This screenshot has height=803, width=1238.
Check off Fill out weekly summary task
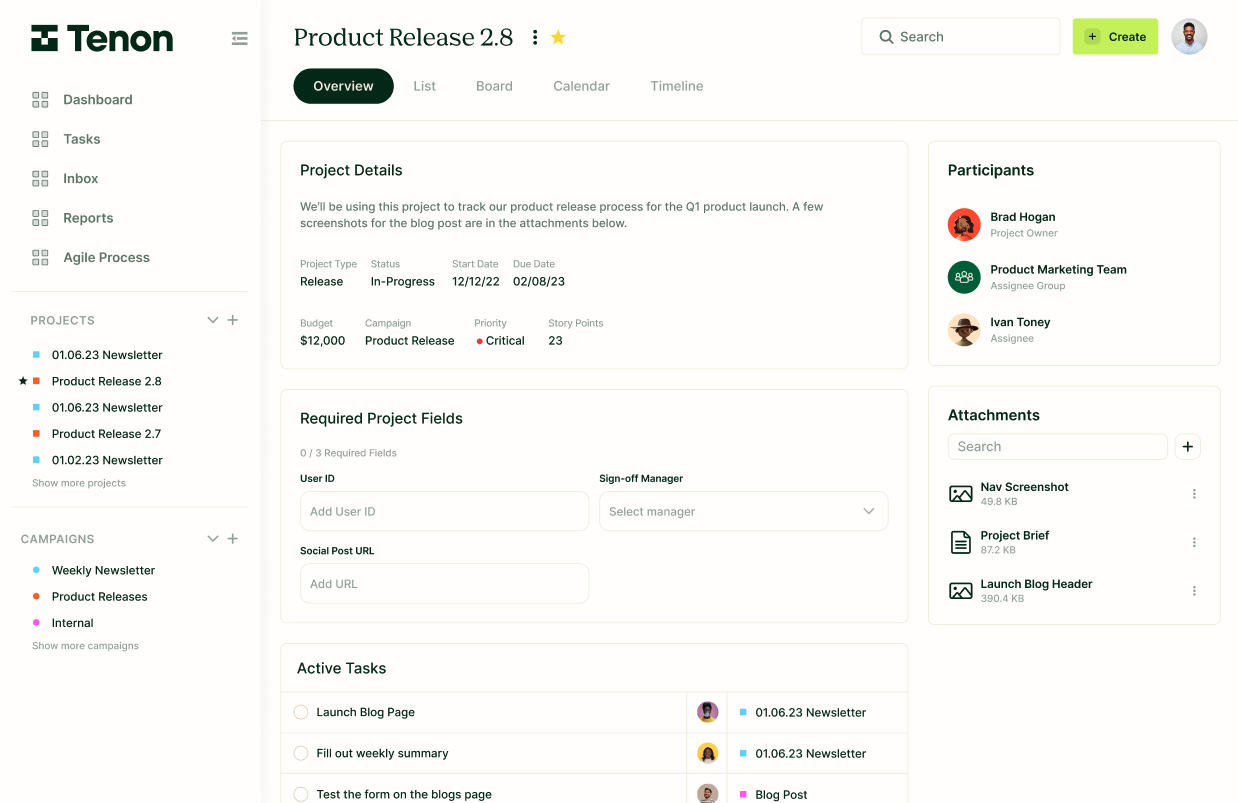[301, 753]
